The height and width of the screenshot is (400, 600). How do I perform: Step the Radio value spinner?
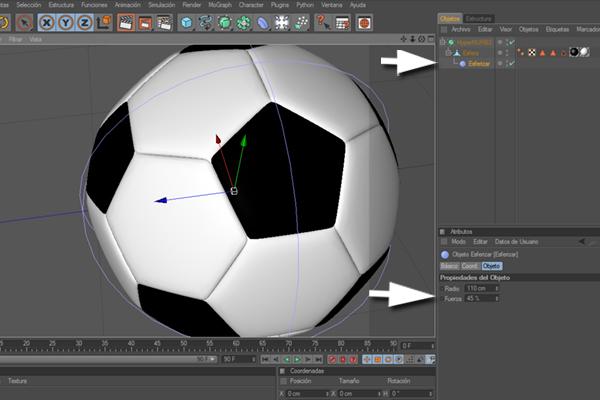pos(497,288)
